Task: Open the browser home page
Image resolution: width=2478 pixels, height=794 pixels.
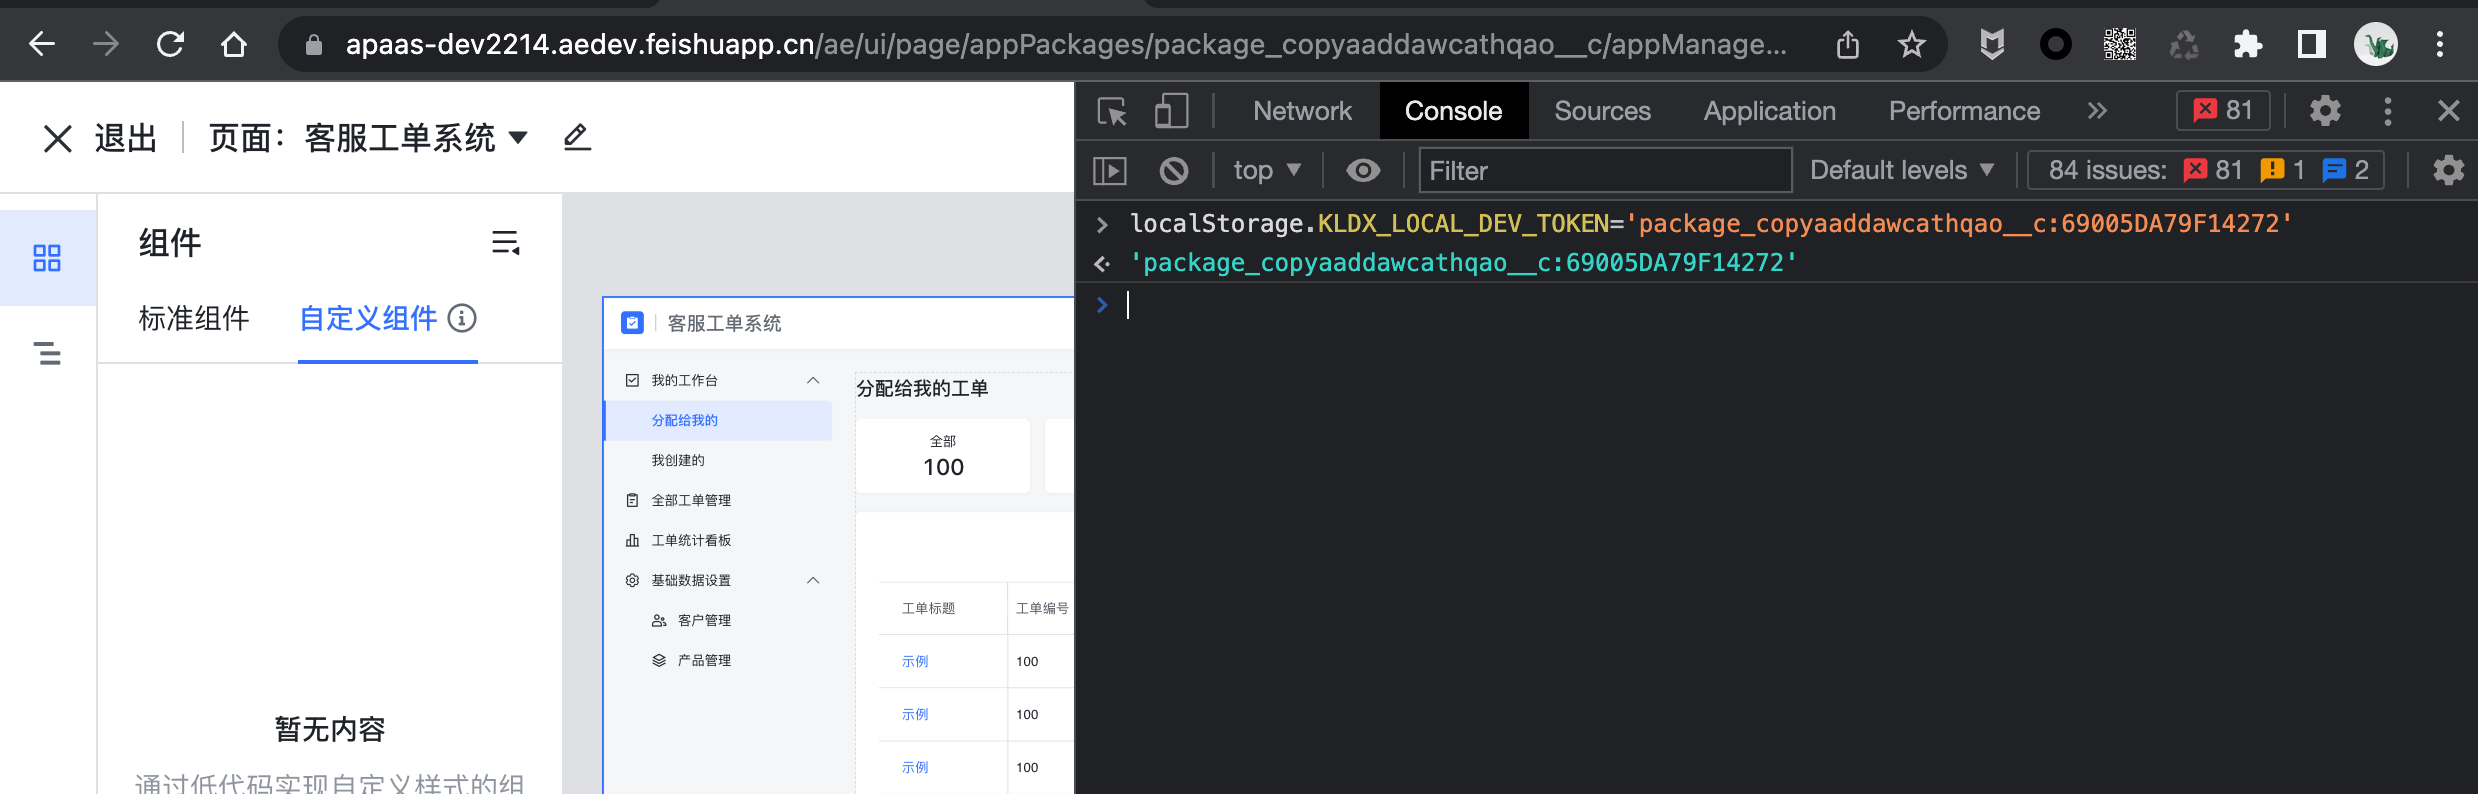Action: click(x=234, y=44)
